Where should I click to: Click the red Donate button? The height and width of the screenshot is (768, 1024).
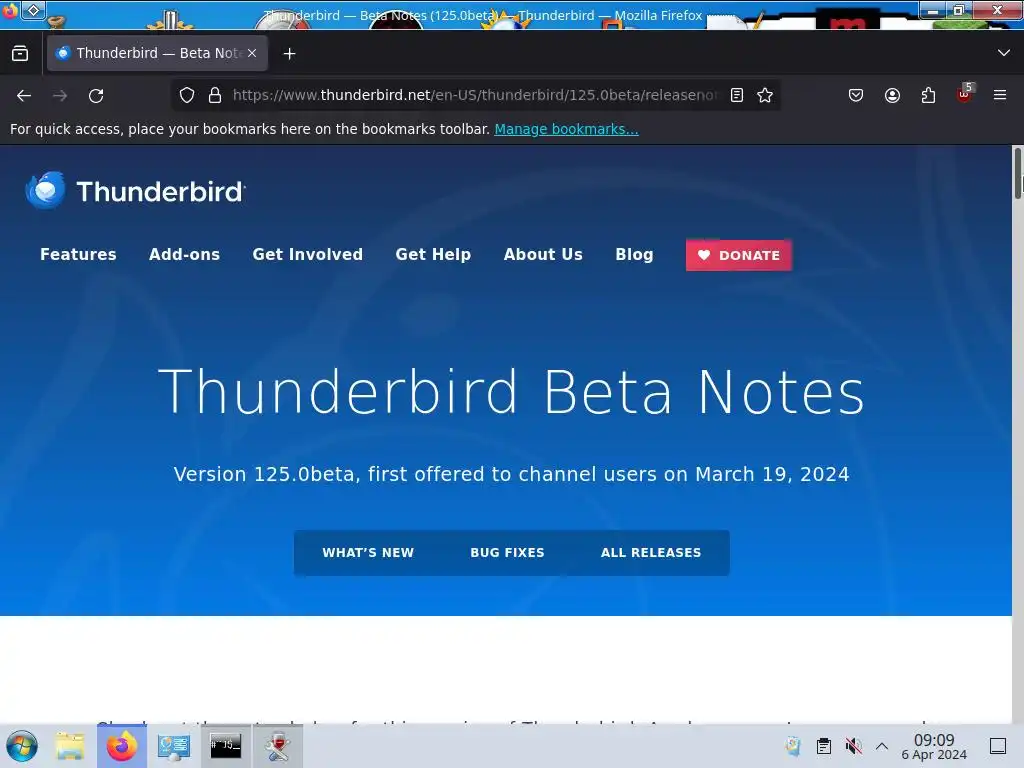(x=739, y=255)
